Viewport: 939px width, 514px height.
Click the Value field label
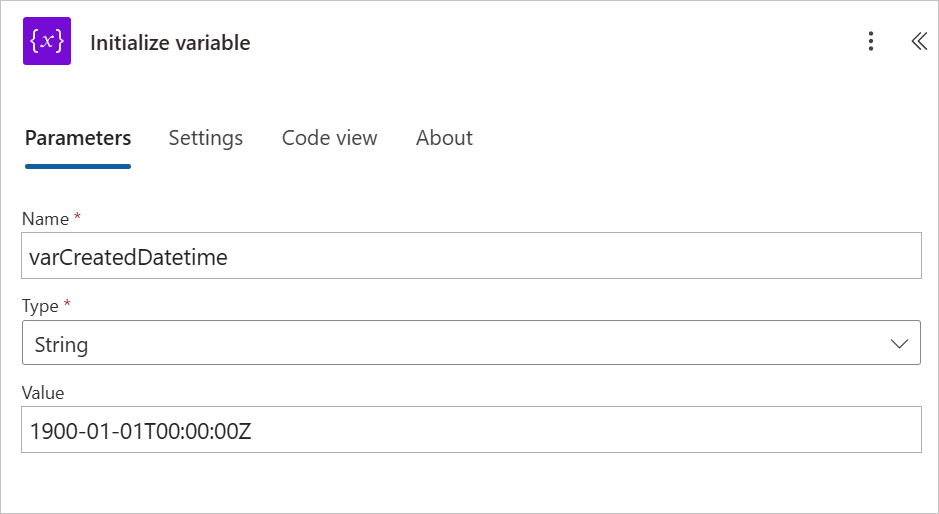tap(43, 393)
